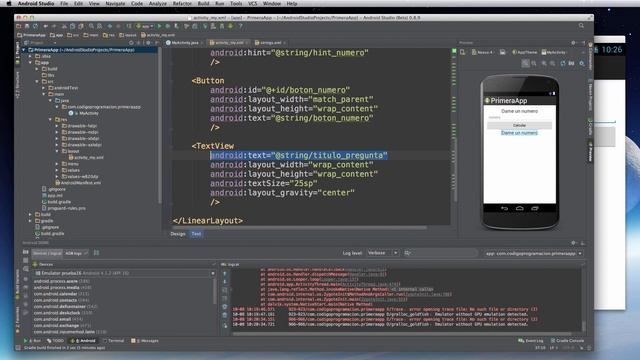Collapse the res folder node
Screen dimensions: 640x360
pos(51,120)
